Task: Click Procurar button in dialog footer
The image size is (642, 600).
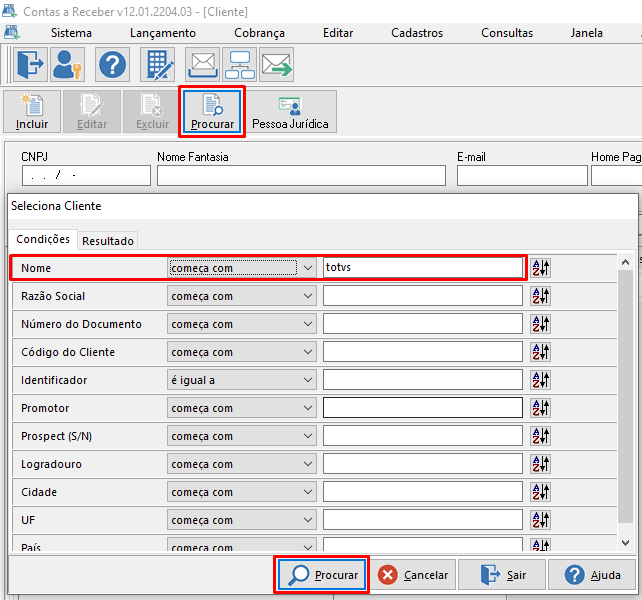Action: [322, 575]
